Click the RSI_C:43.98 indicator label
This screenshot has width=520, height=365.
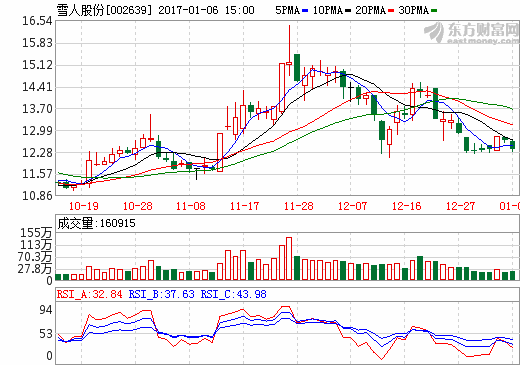pos(234,294)
